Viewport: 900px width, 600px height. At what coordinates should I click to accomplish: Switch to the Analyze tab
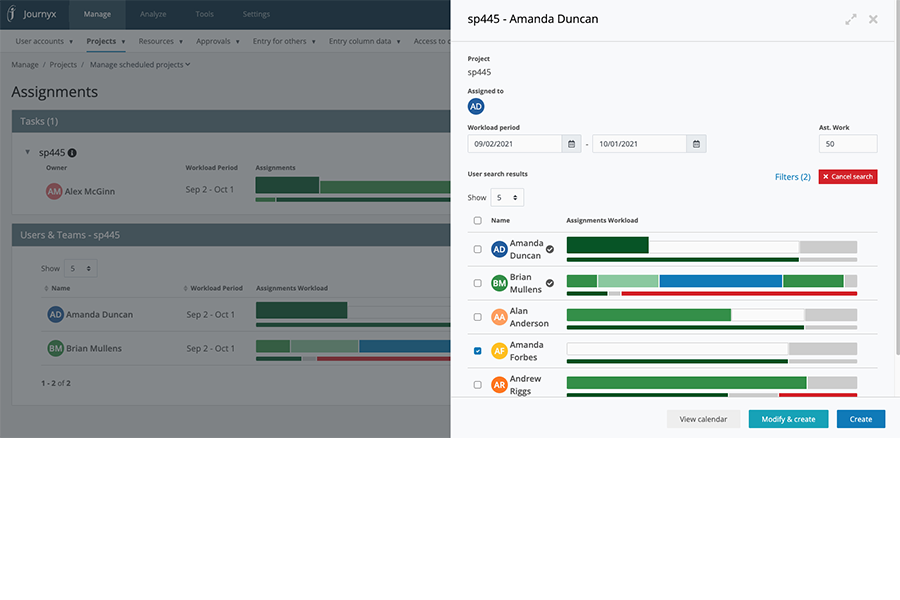point(153,15)
